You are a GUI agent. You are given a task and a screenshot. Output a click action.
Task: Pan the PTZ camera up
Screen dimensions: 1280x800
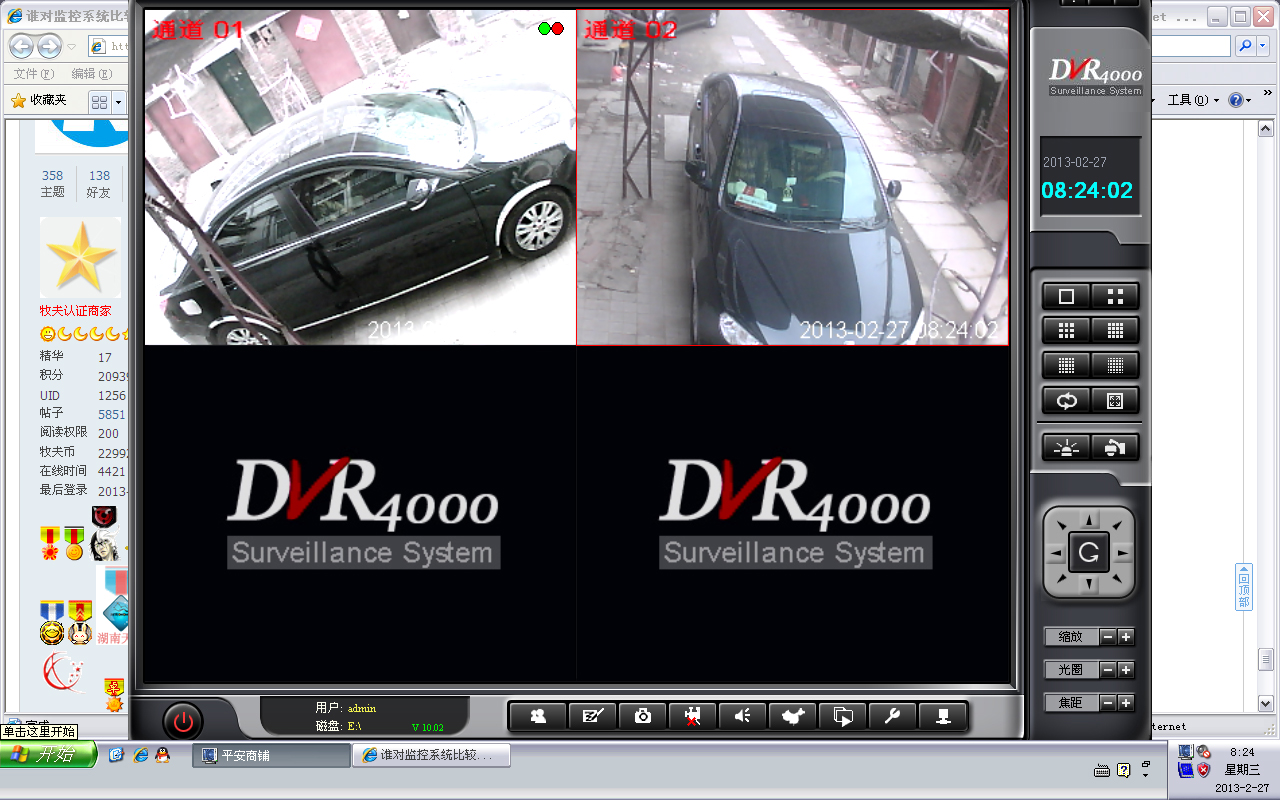click(1089, 520)
